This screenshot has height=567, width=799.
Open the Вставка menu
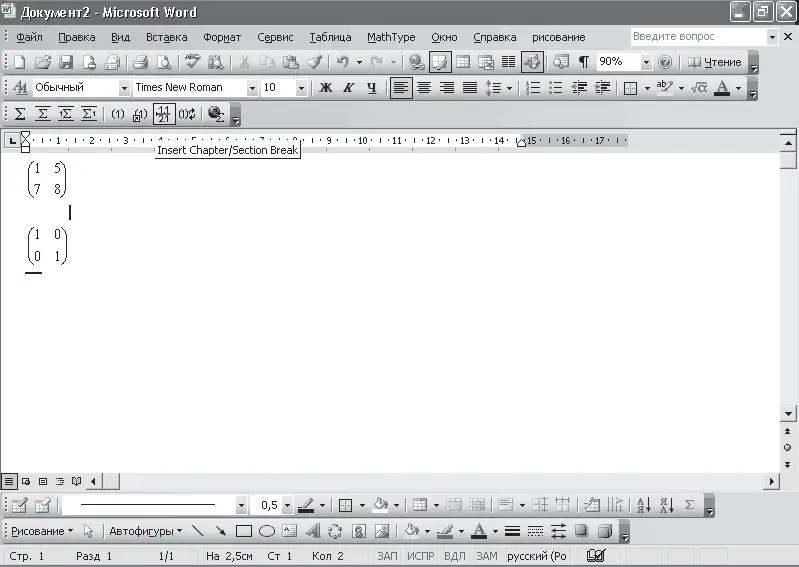point(167,37)
